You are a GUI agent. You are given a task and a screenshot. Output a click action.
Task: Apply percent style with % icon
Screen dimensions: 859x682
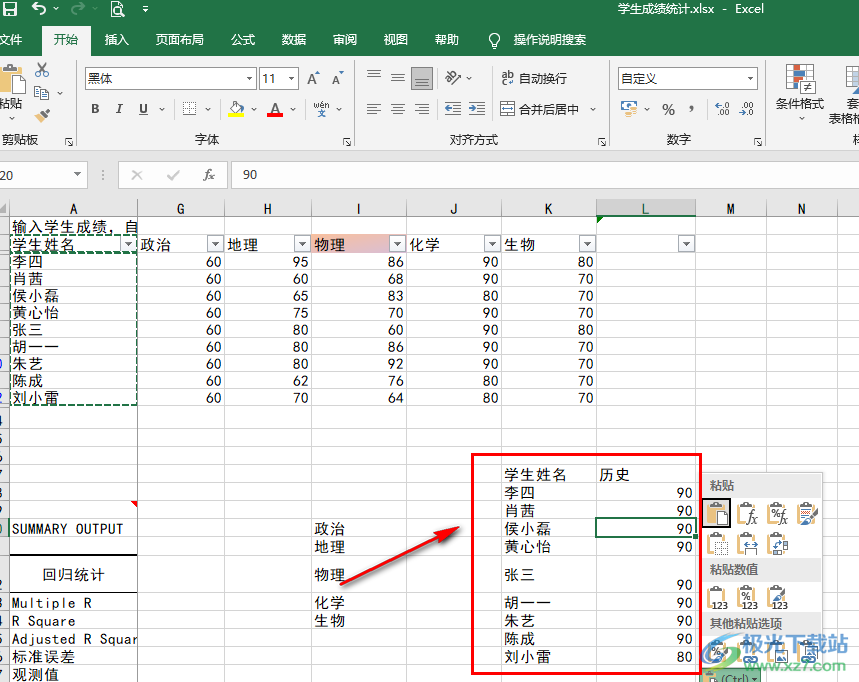click(x=668, y=109)
